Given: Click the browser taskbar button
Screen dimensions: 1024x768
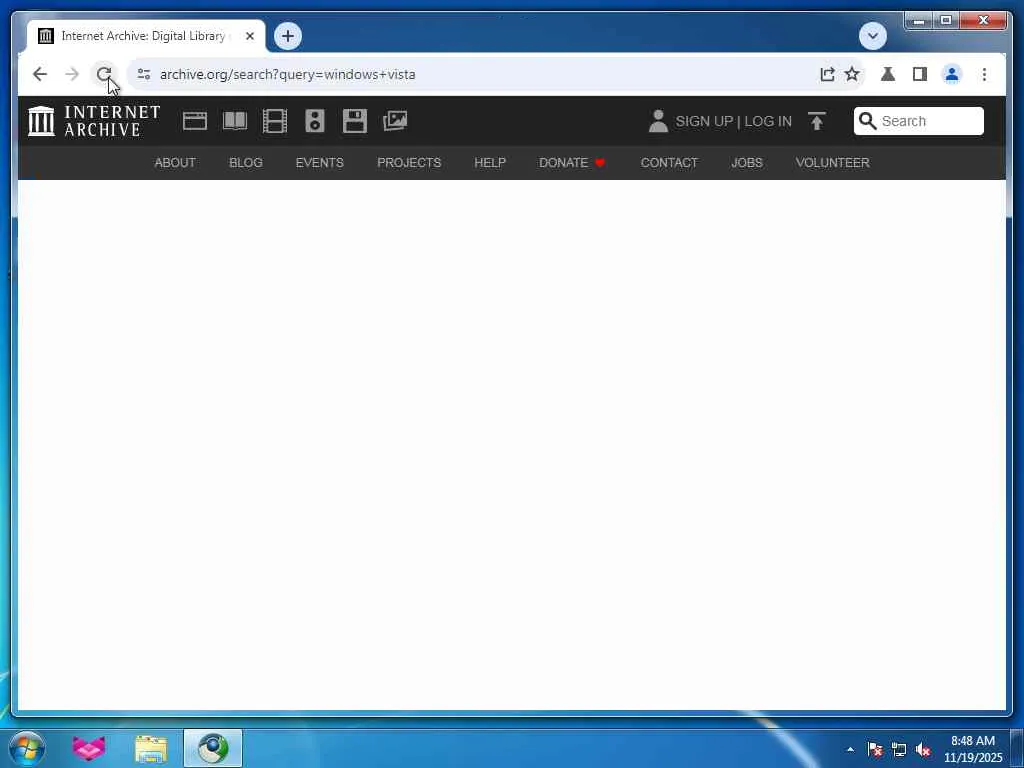Looking at the screenshot, I should 213,748.
